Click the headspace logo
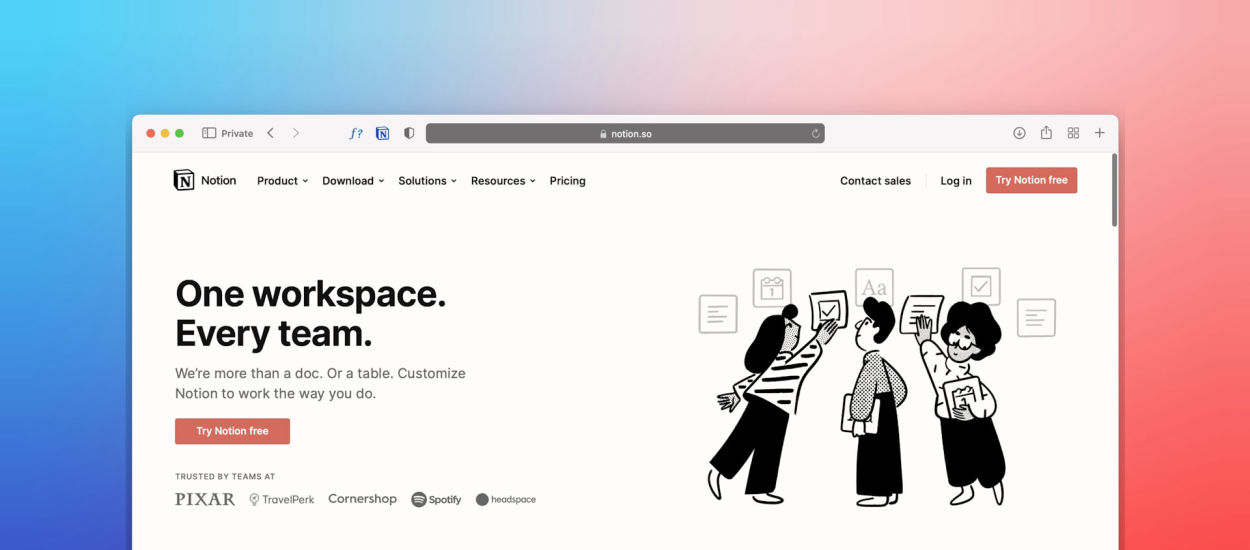The width and height of the screenshot is (1250, 550). pyautogui.click(x=506, y=499)
